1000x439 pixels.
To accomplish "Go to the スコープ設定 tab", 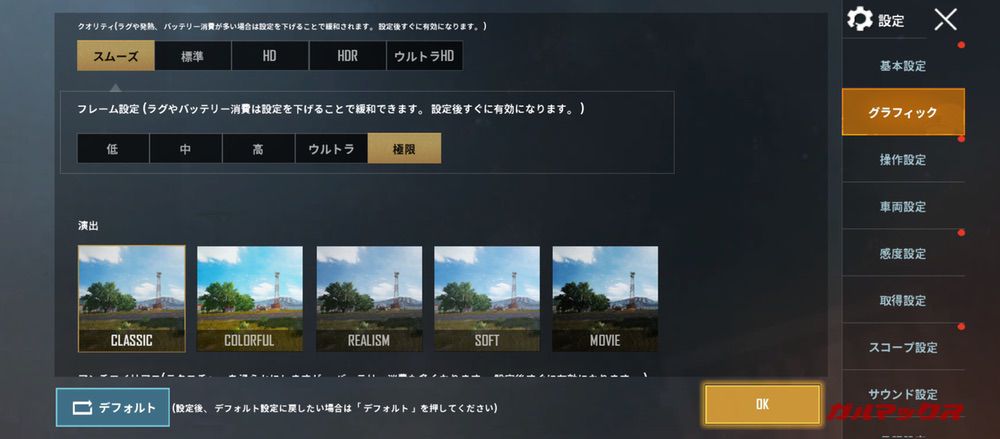I will click(903, 347).
